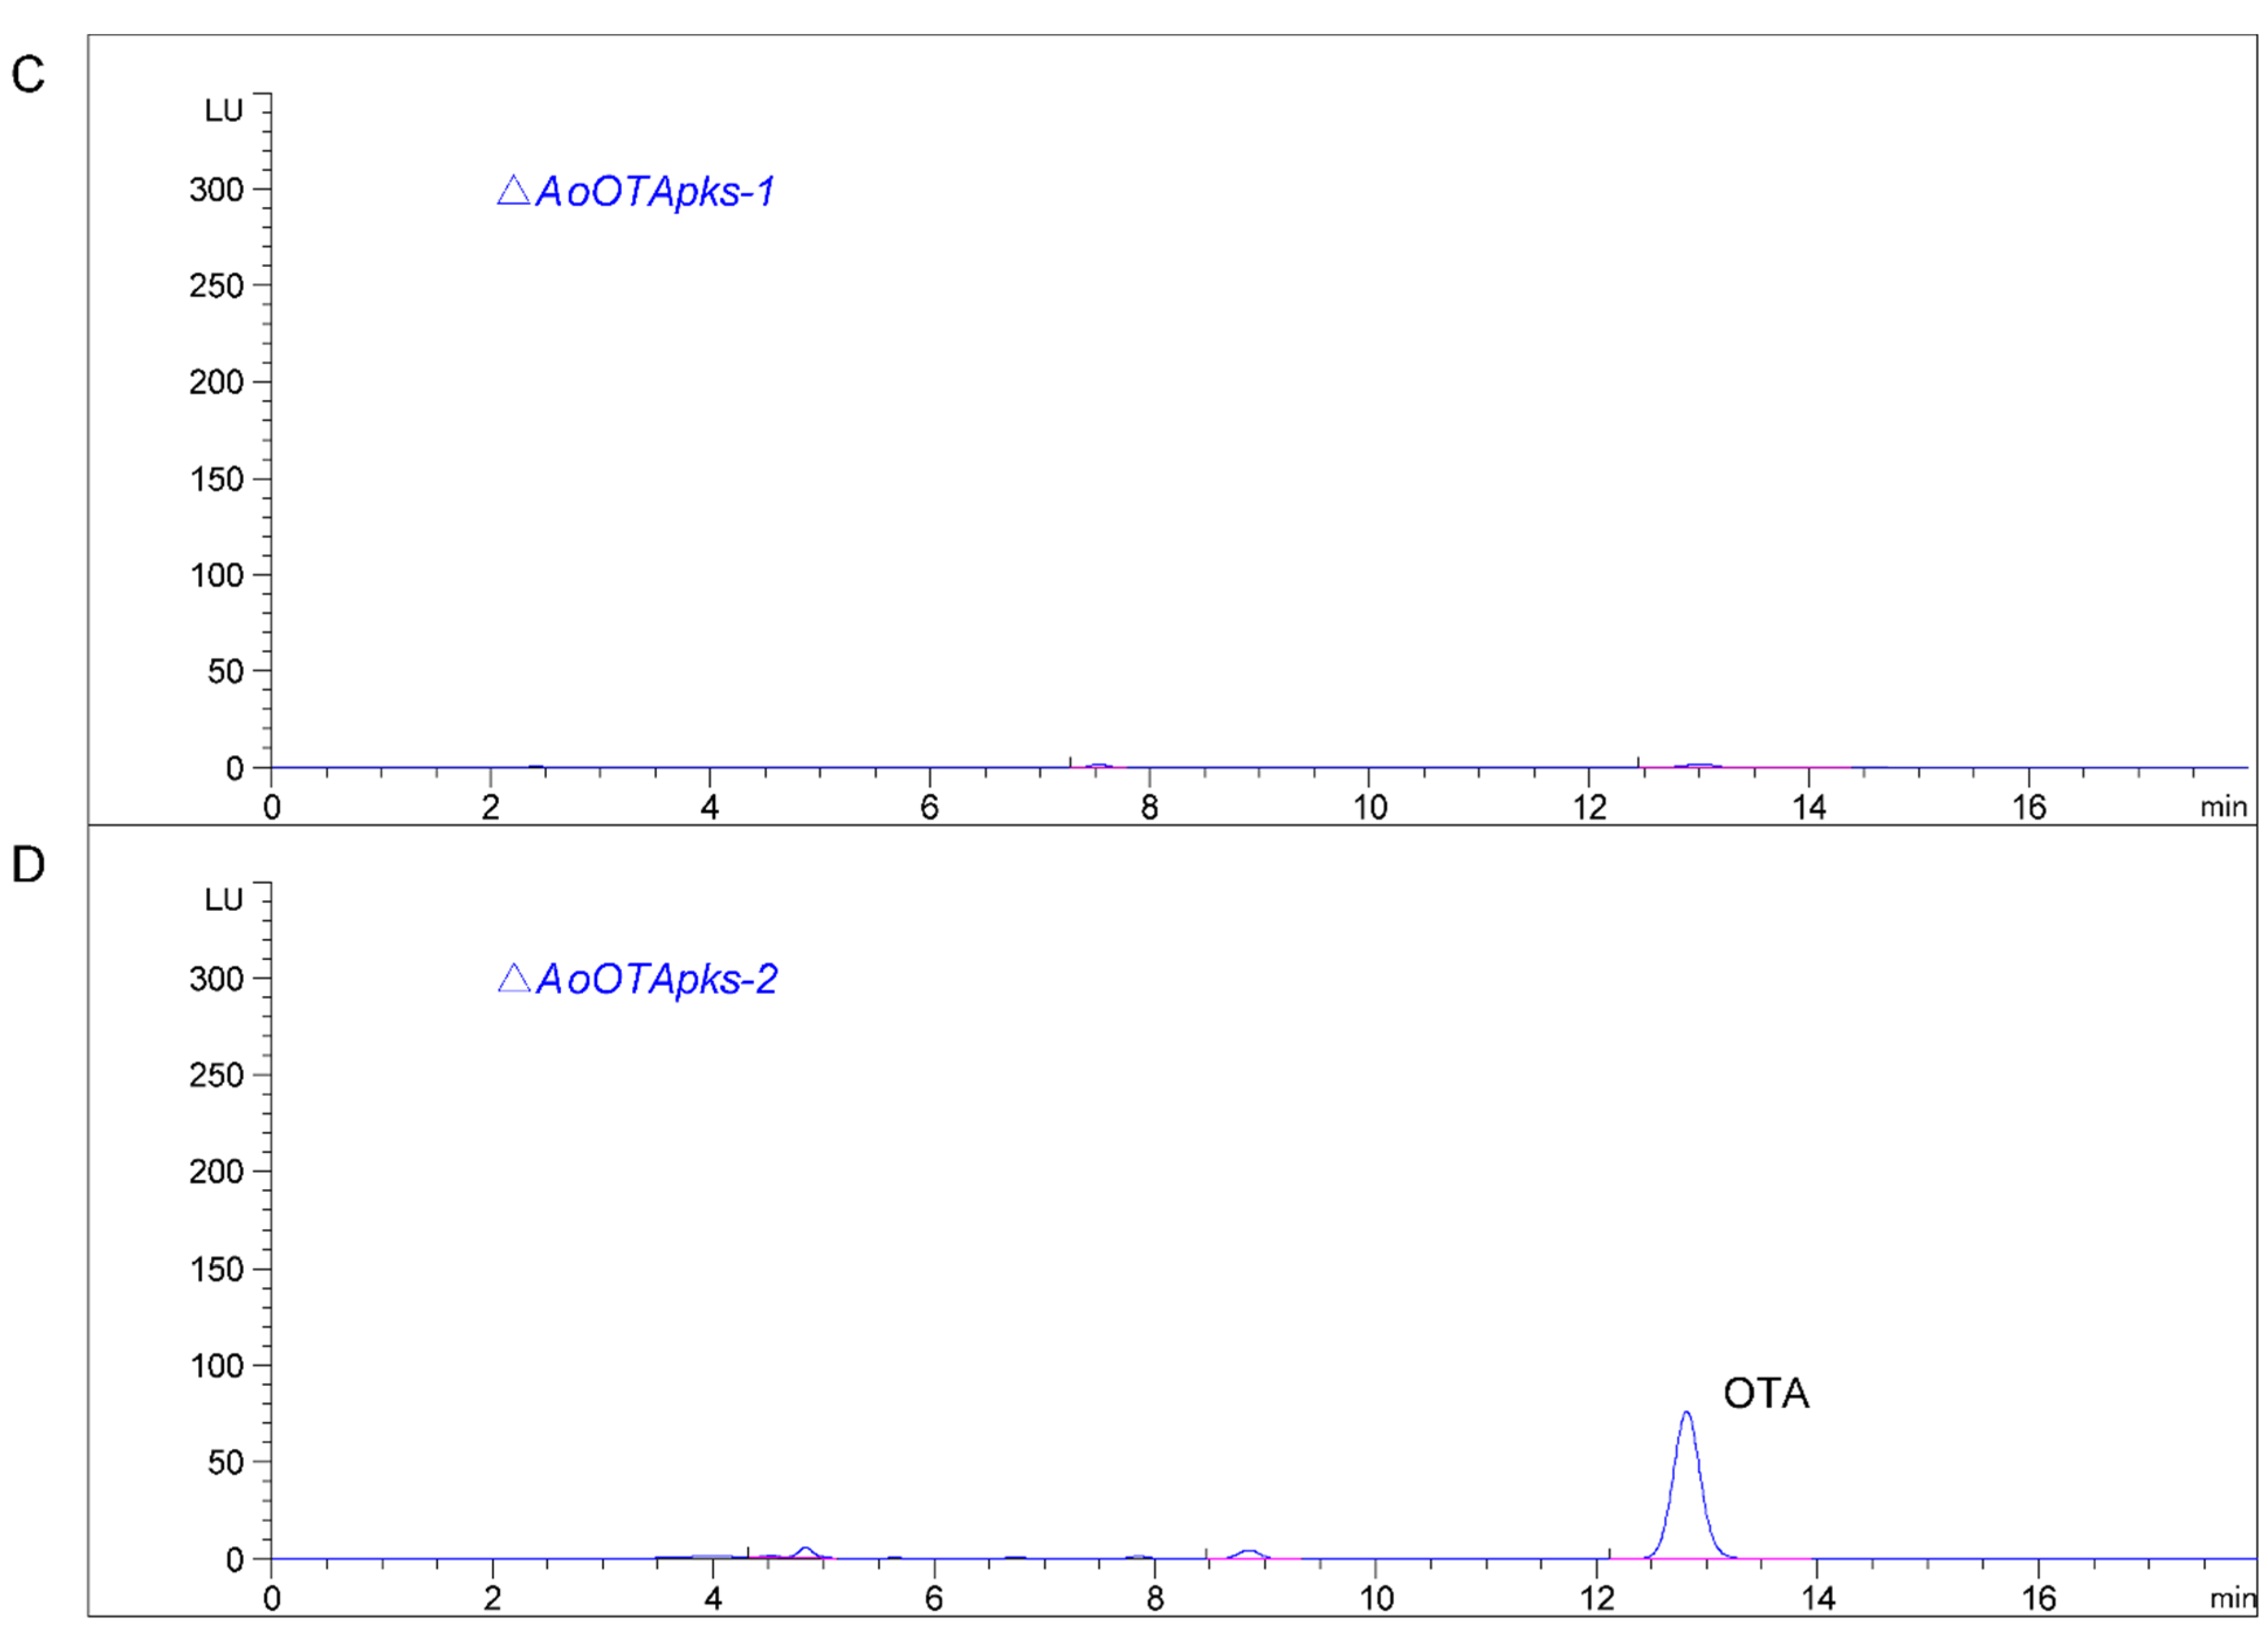
Task: Click the min unit label in panel C
Action: [x=2223, y=807]
